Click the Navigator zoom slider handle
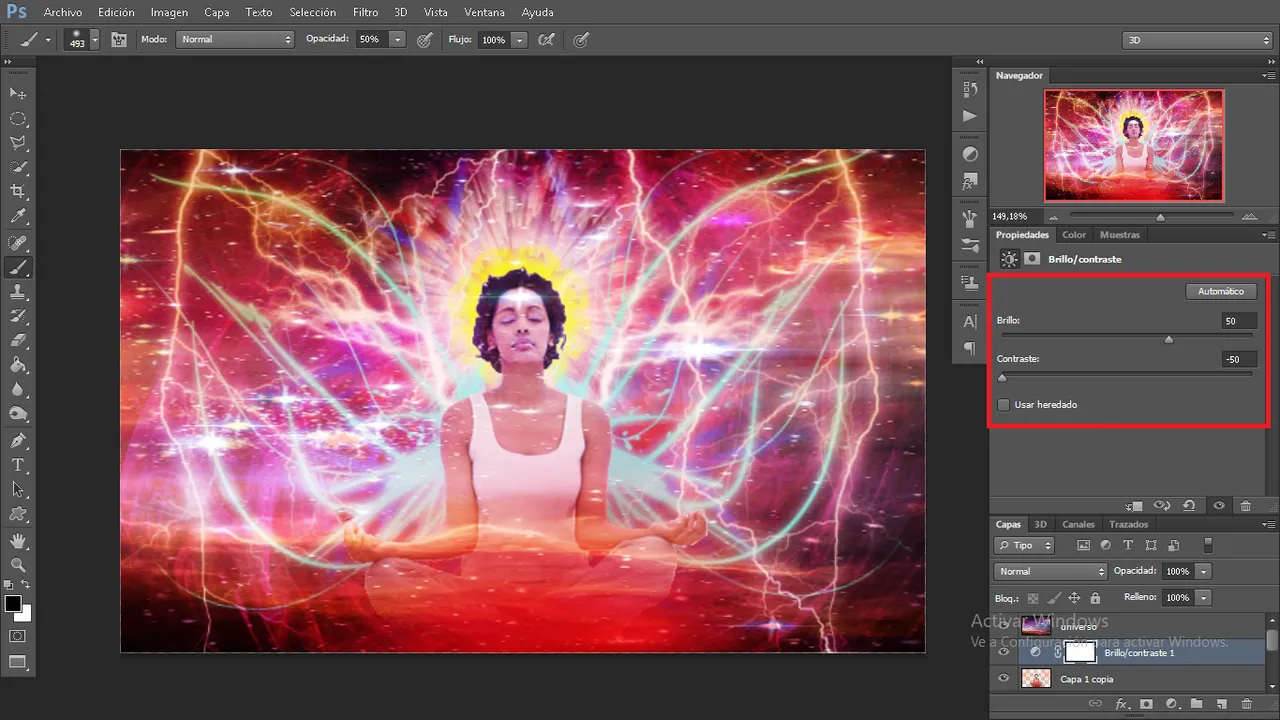This screenshot has width=1280, height=720. point(1160,217)
